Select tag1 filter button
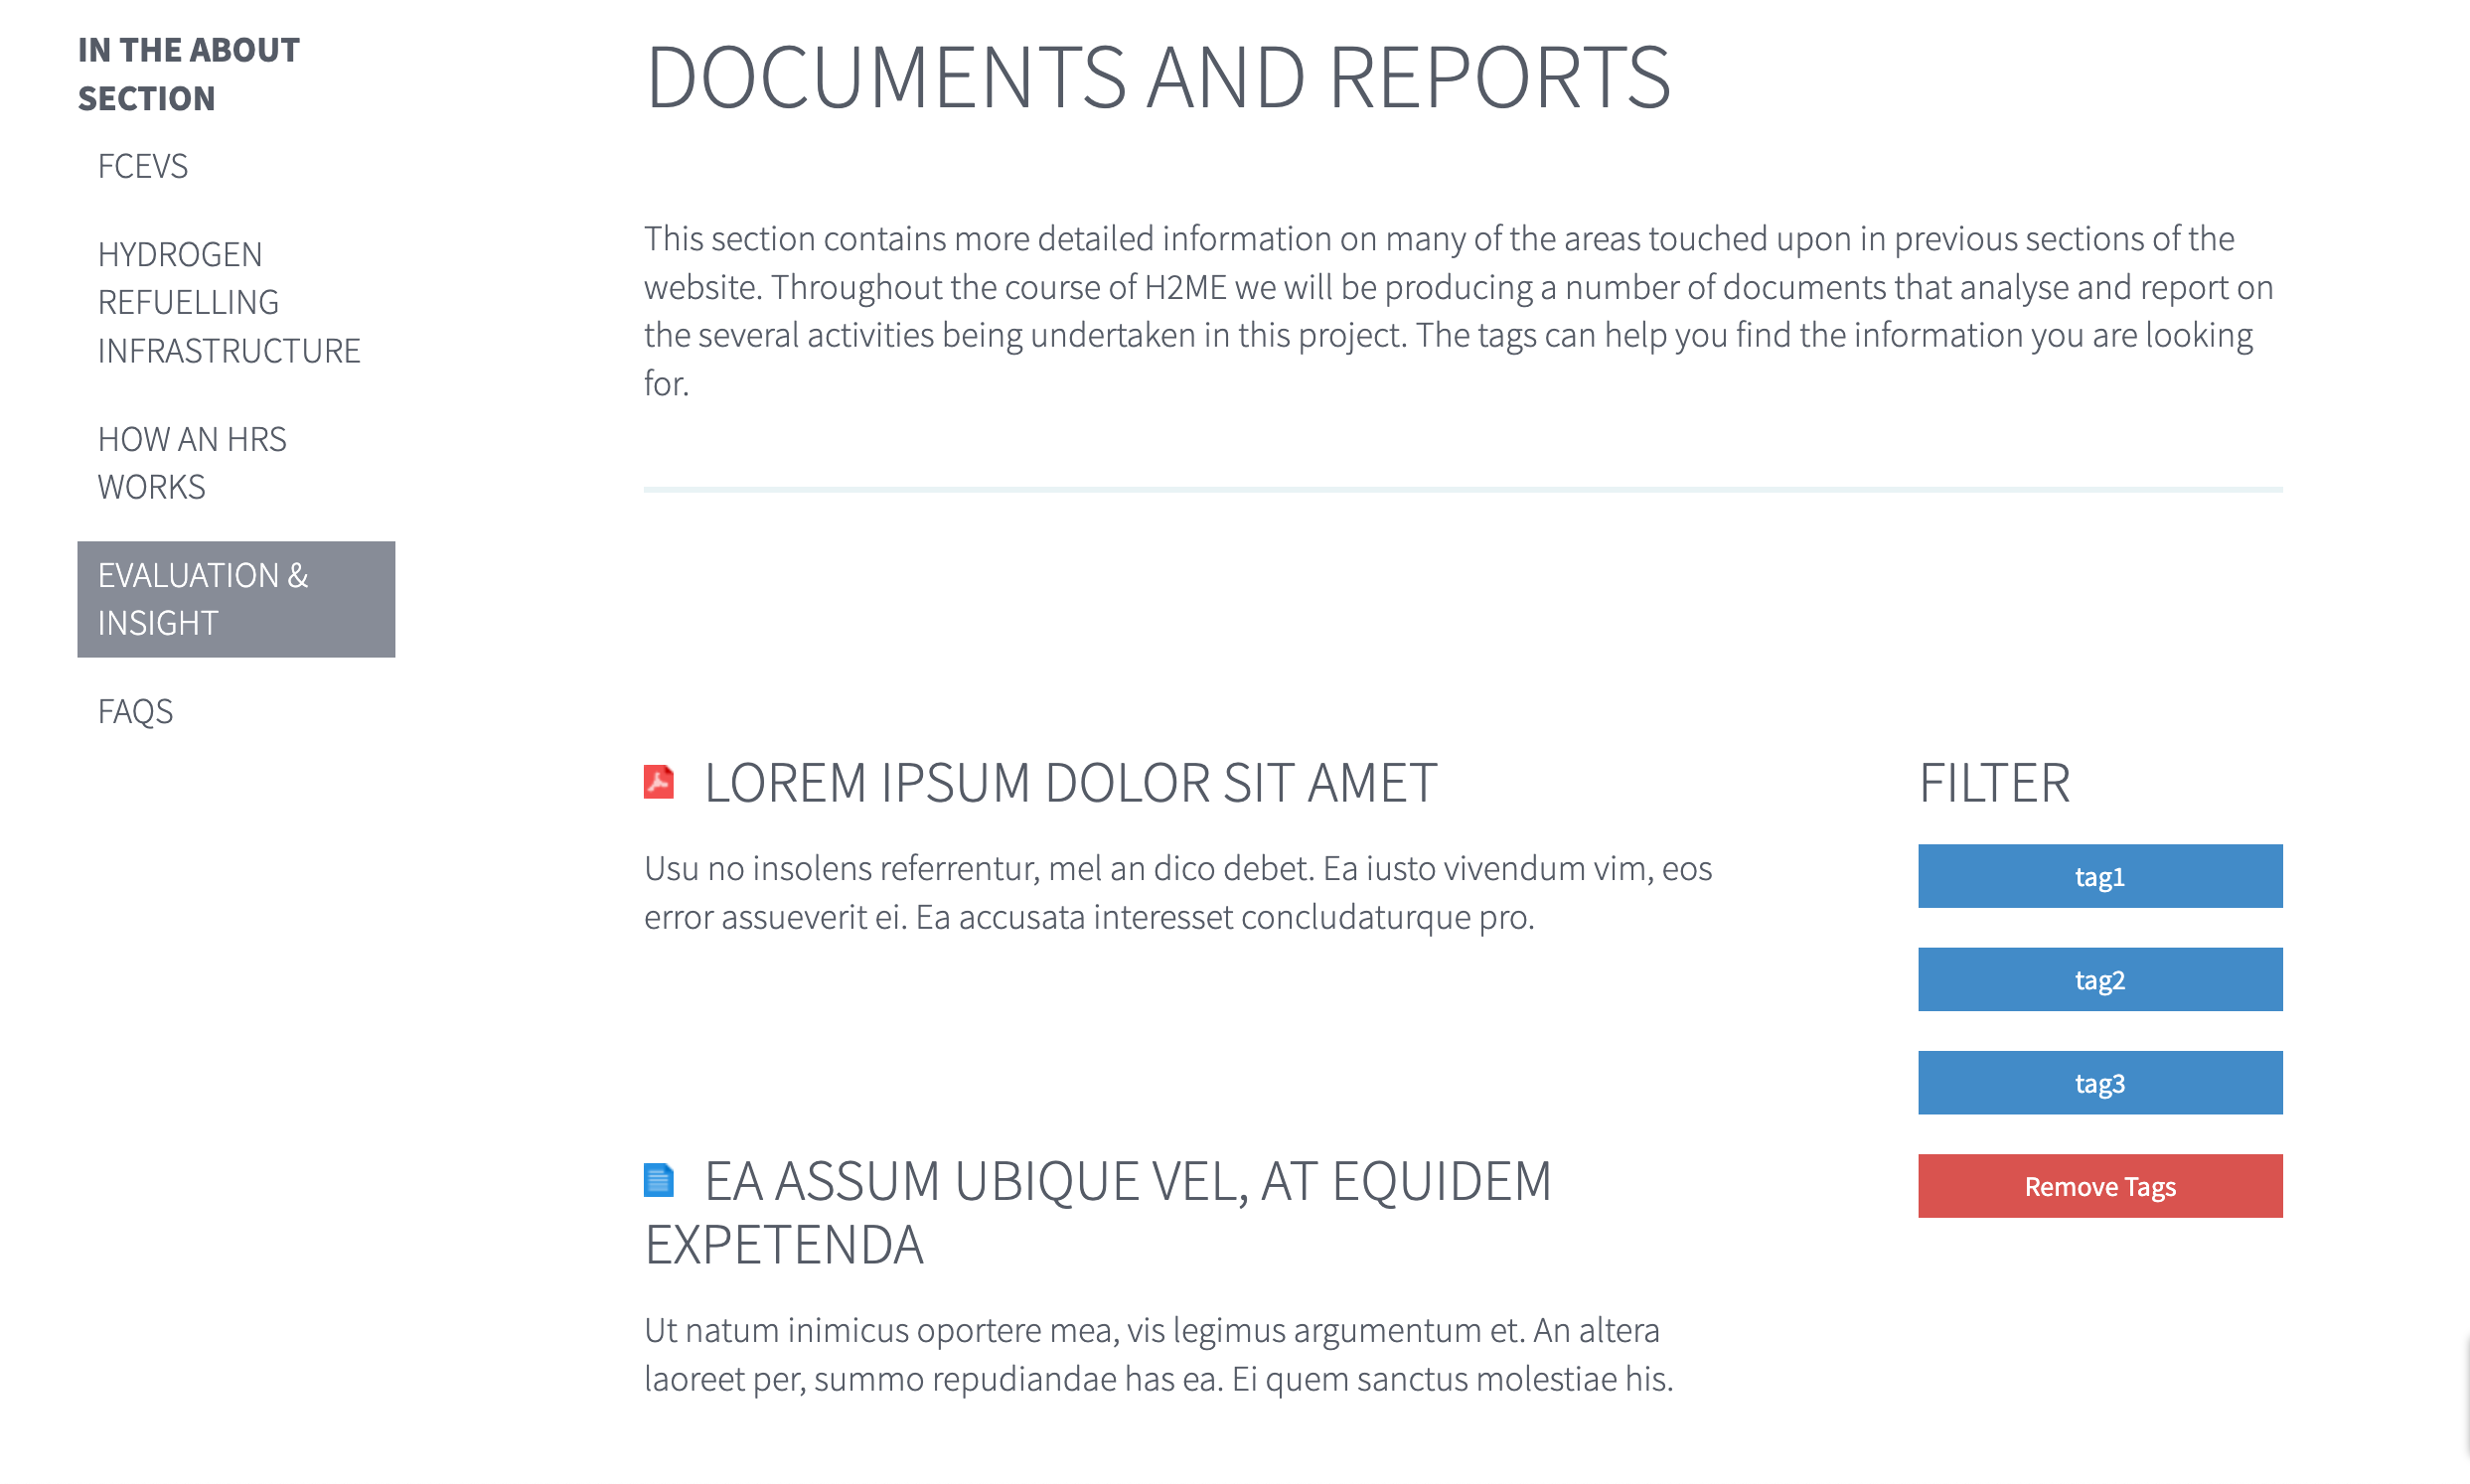Viewport: 2470px width, 1484px height. click(x=2099, y=875)
